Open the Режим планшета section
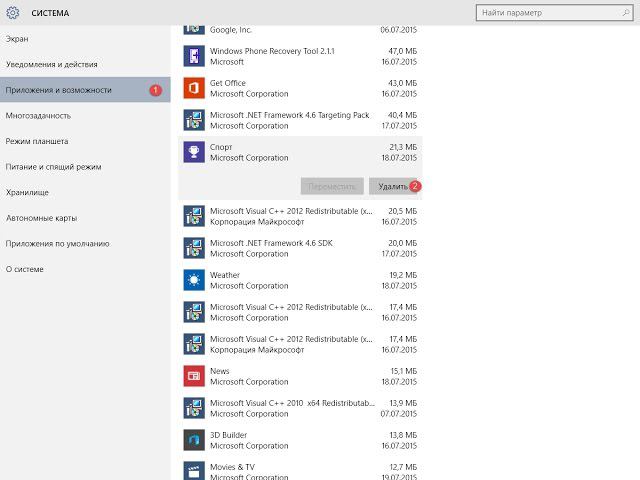Image resolution: width=640 pixels, height=480 pixels. [x=85, y=141]
